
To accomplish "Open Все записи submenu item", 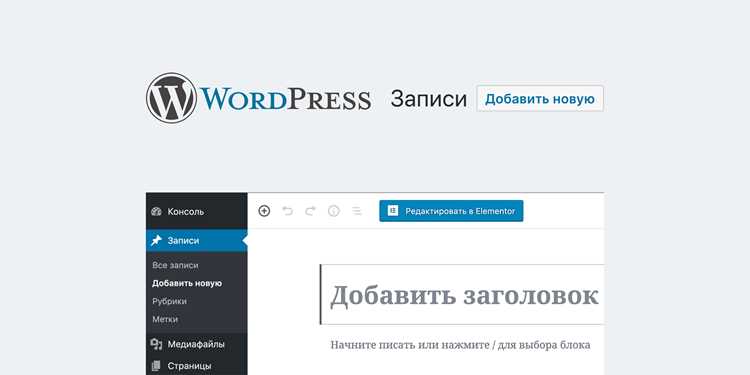I will pos(176,265).
